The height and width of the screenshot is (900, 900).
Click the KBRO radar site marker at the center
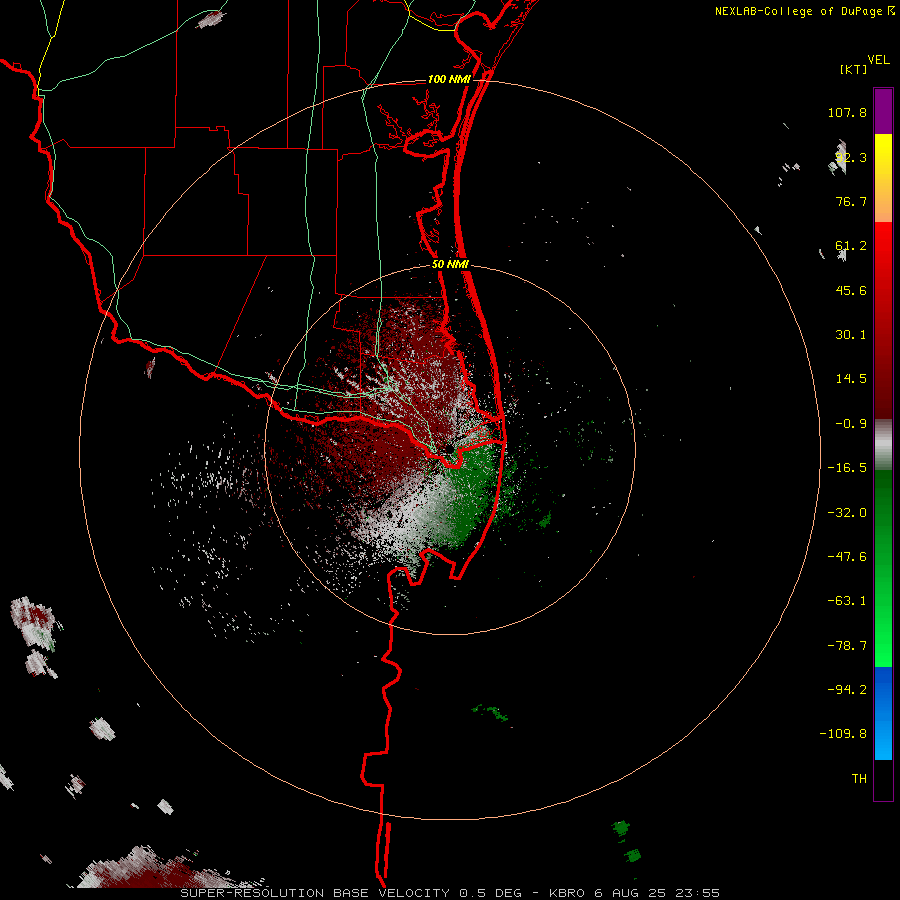tap(449, 449)
